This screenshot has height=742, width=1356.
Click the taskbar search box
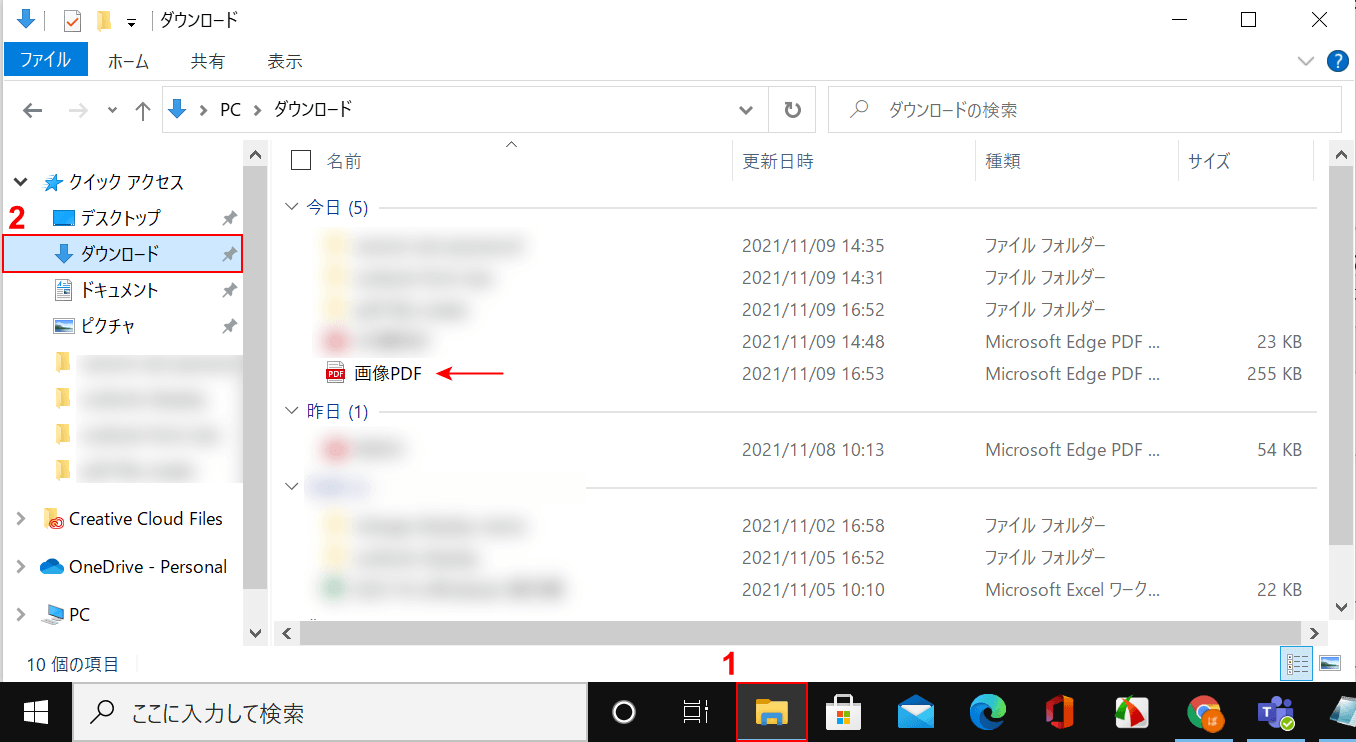[x=329, y=713]
